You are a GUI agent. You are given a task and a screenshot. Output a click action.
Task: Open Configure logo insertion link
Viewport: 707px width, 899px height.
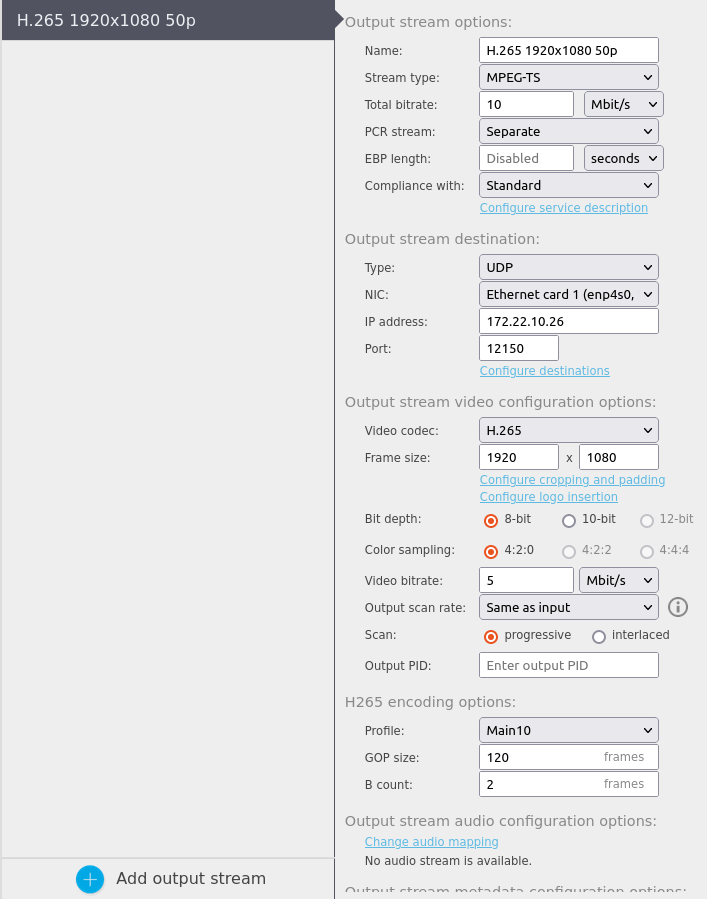point(549,497)
